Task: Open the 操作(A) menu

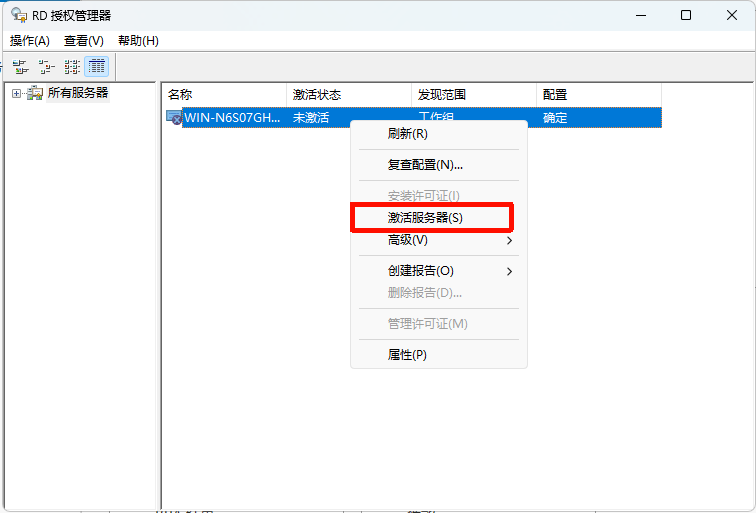Action: click(30, 41)
